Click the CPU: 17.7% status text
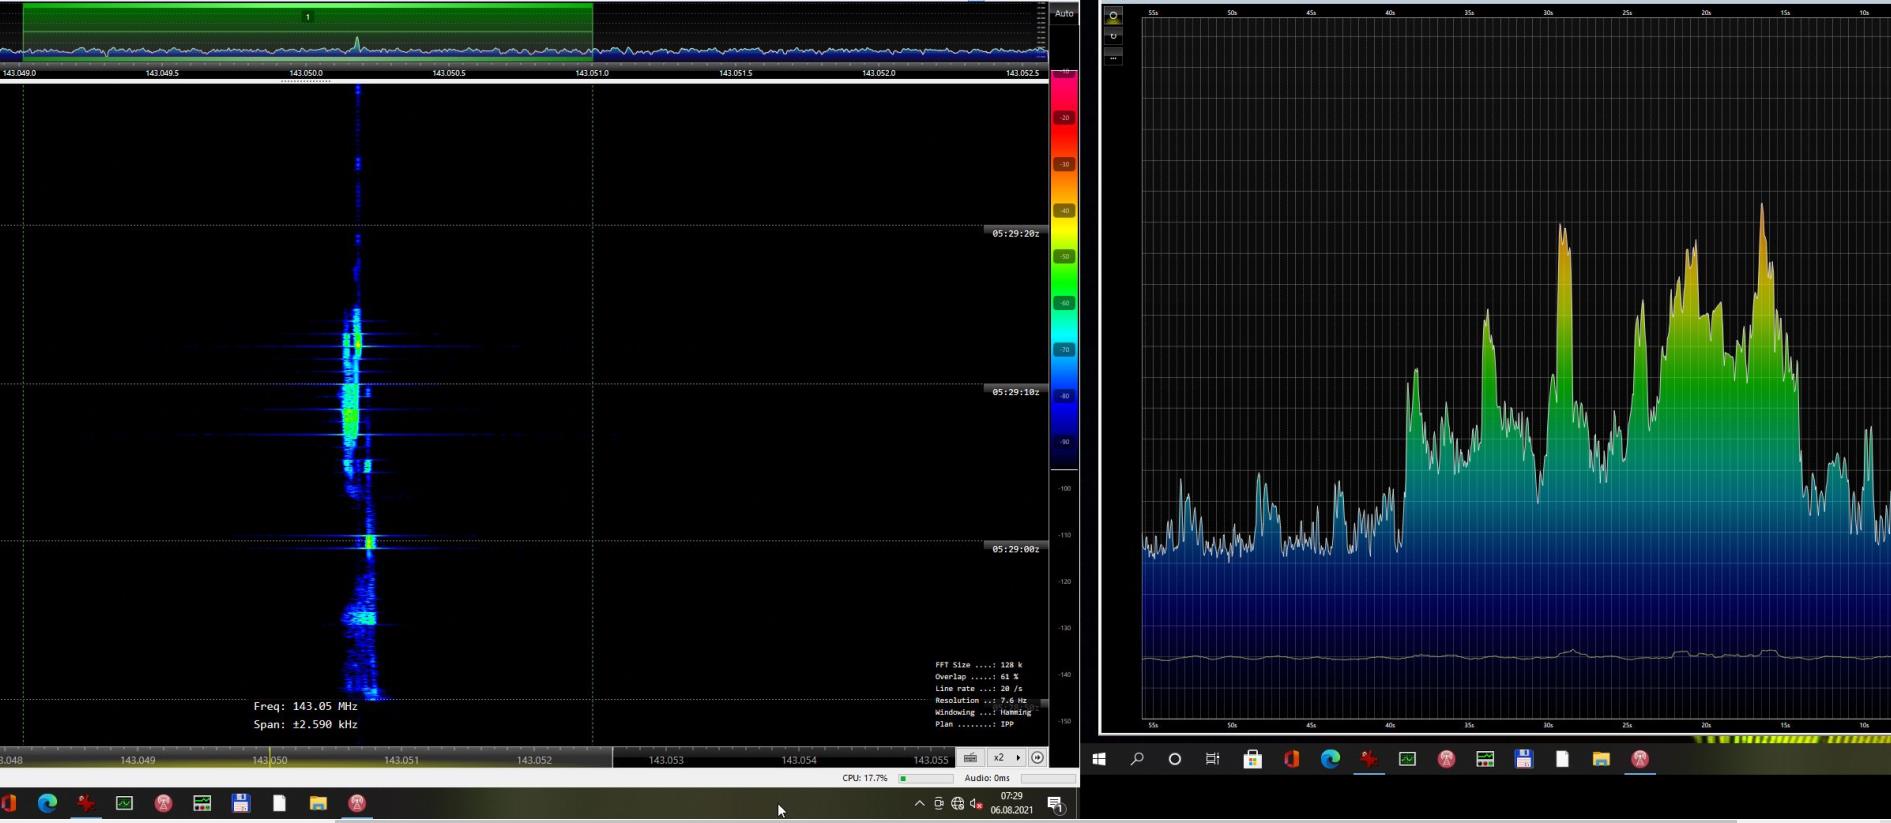 pyautogui.click(x=865, y=778)
